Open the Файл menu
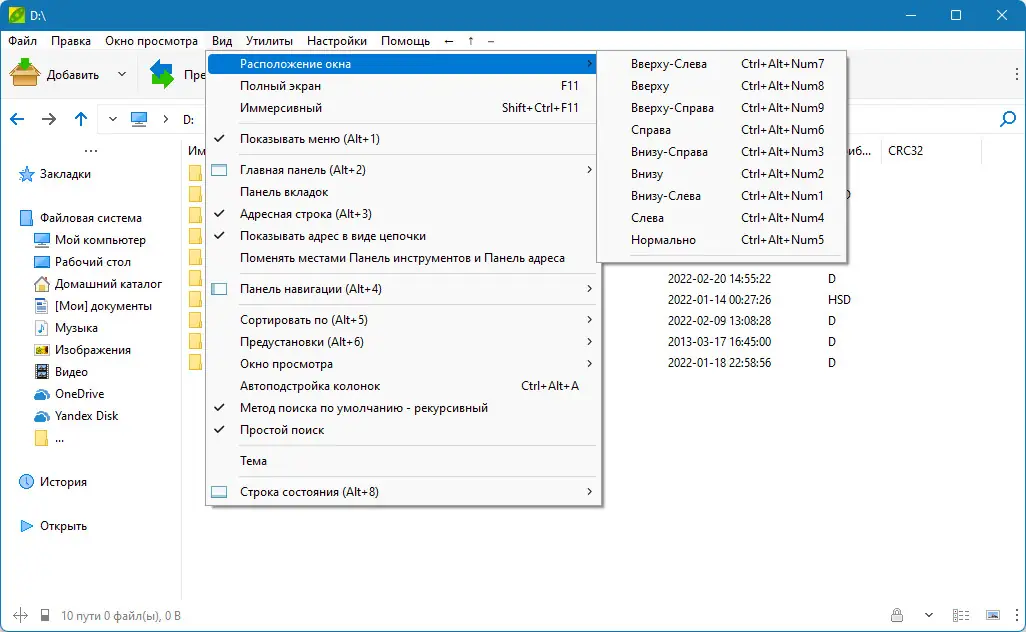The height and width of the screenshot is (632, 1026). [22, 41]
